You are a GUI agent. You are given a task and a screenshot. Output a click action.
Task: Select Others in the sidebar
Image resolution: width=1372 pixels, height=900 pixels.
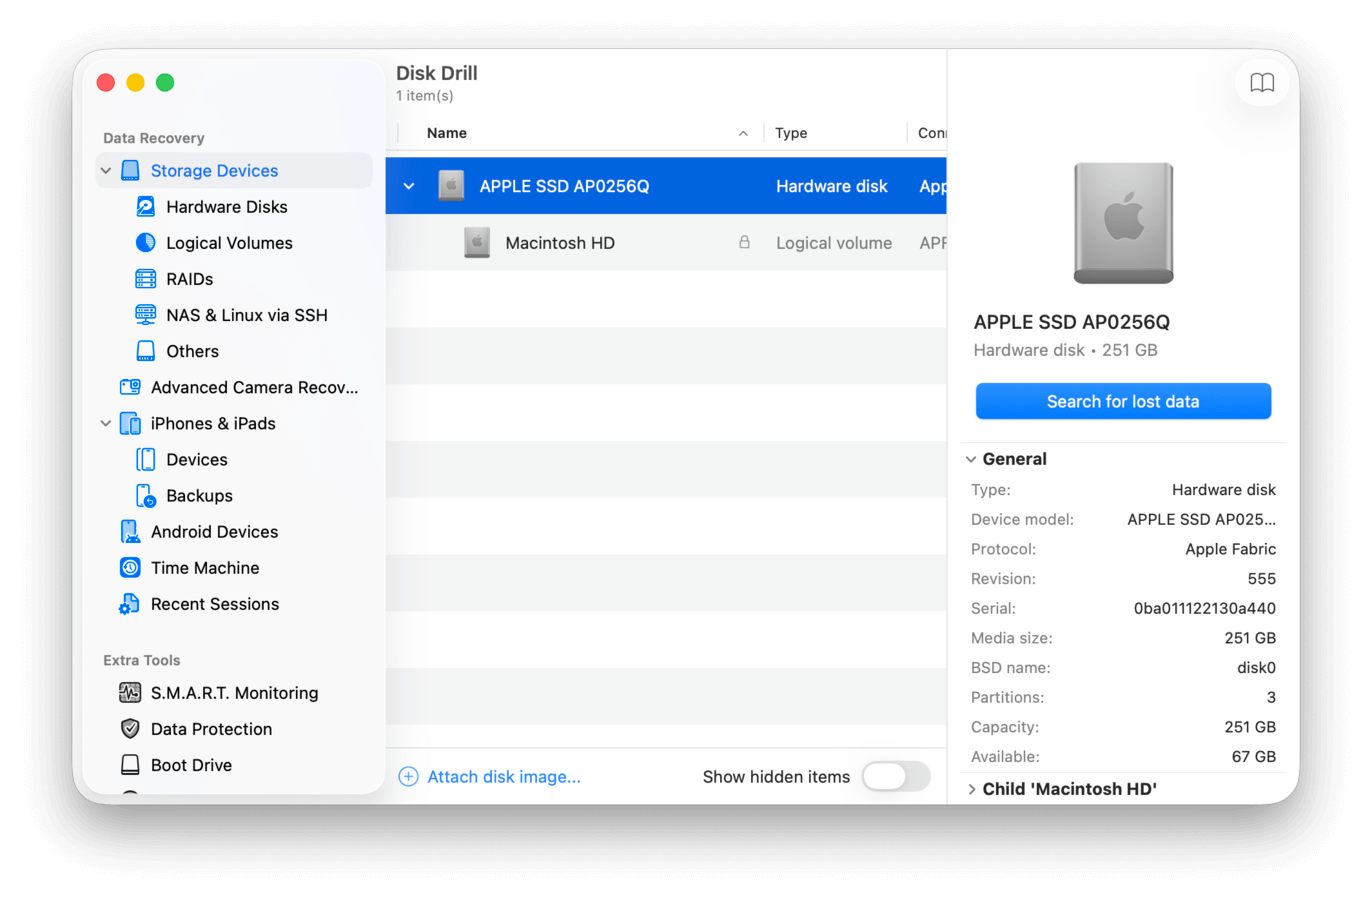coord(192,351)
